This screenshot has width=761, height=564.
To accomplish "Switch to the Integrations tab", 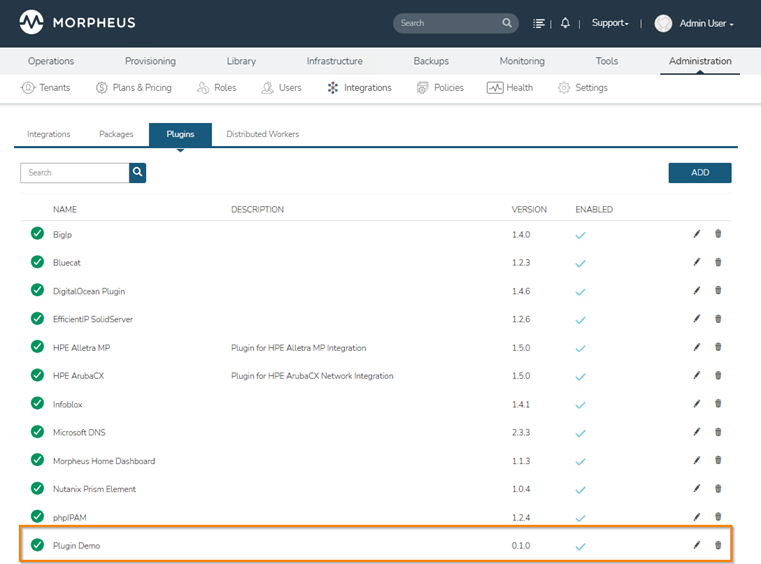I will click(x=49, y=134).
